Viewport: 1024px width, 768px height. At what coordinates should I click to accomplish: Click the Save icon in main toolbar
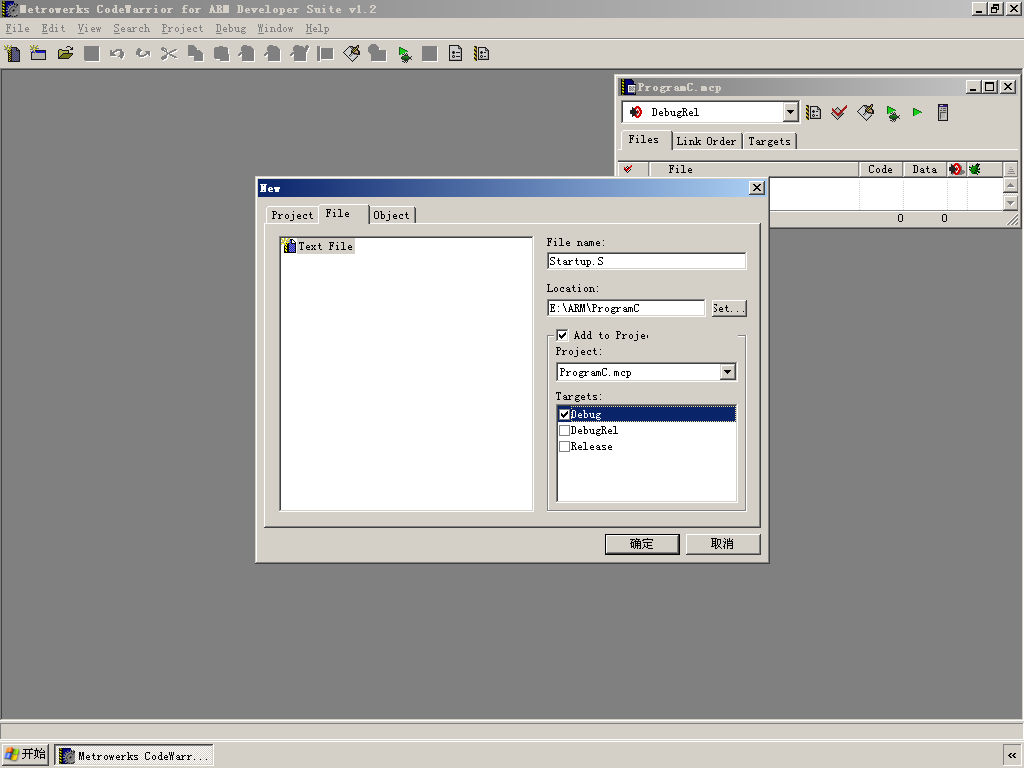tap(91, 54)
